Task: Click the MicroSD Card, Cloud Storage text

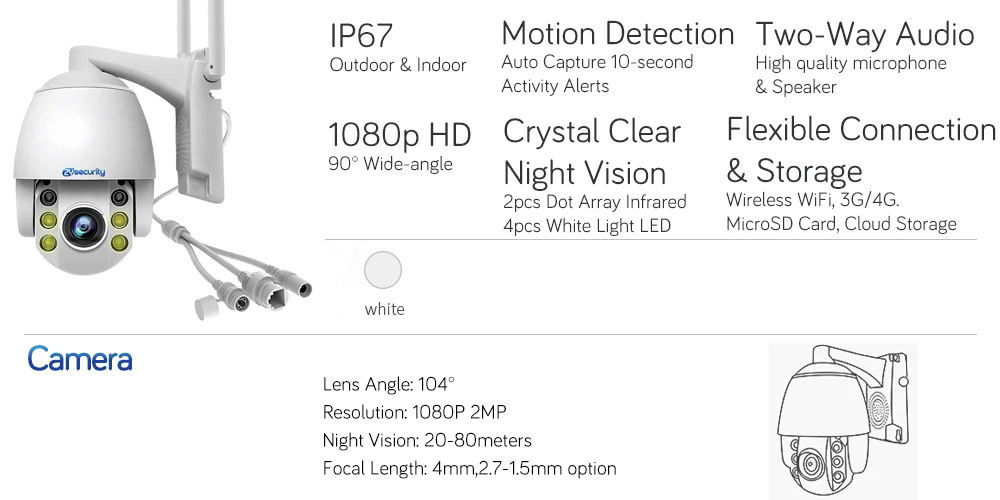Action: tap(840, 224)
